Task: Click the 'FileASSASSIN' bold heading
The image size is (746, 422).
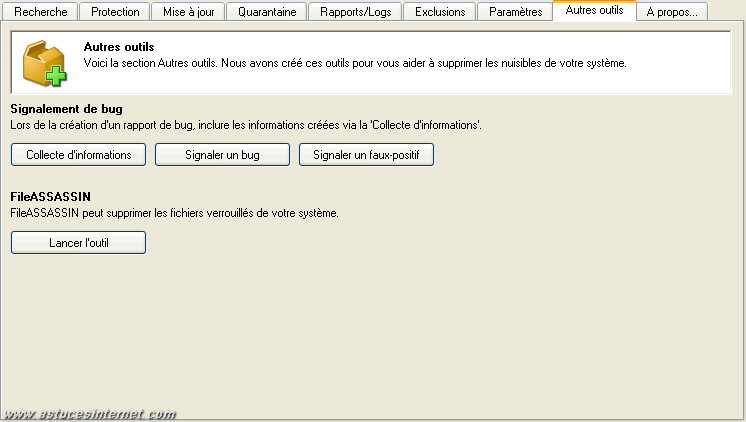Action: [x=50, y=196]
